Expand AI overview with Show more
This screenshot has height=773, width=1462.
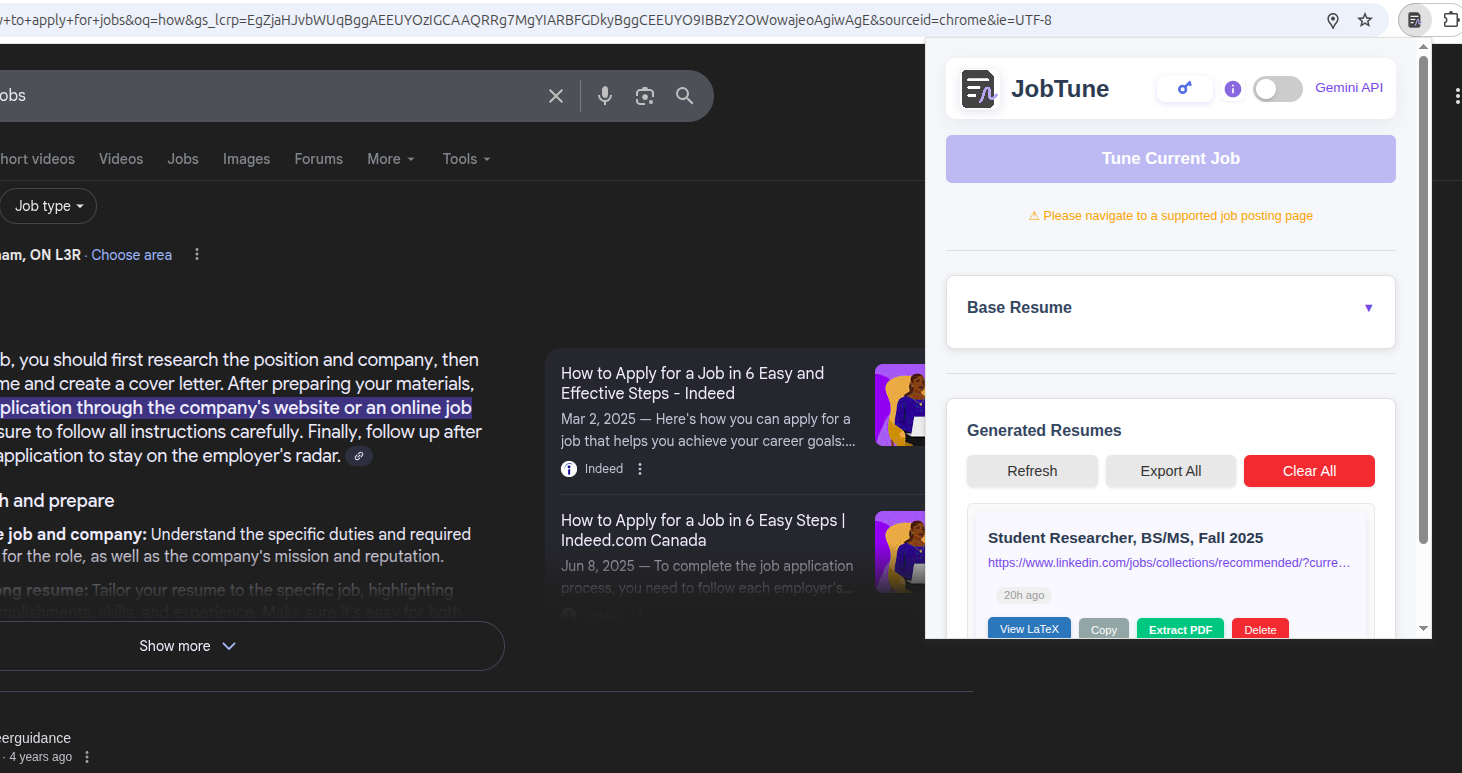point(187,646)
